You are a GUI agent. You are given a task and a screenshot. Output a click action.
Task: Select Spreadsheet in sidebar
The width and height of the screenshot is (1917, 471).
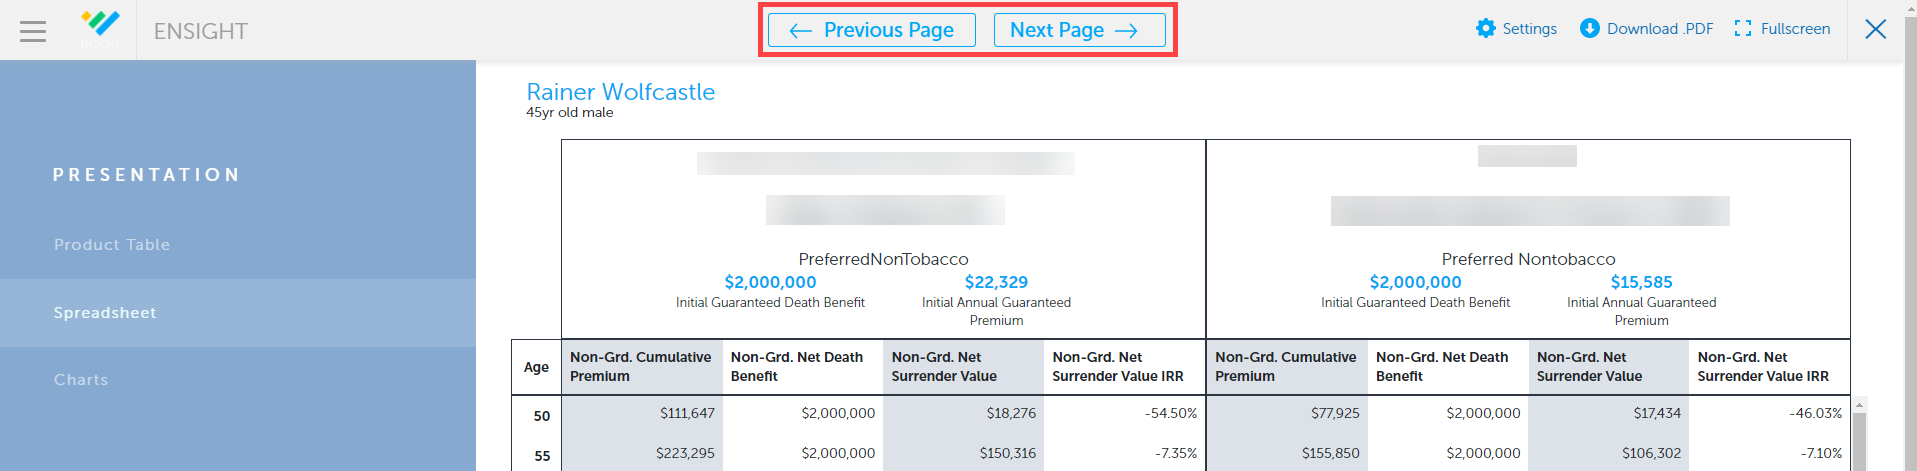point(238,313)
